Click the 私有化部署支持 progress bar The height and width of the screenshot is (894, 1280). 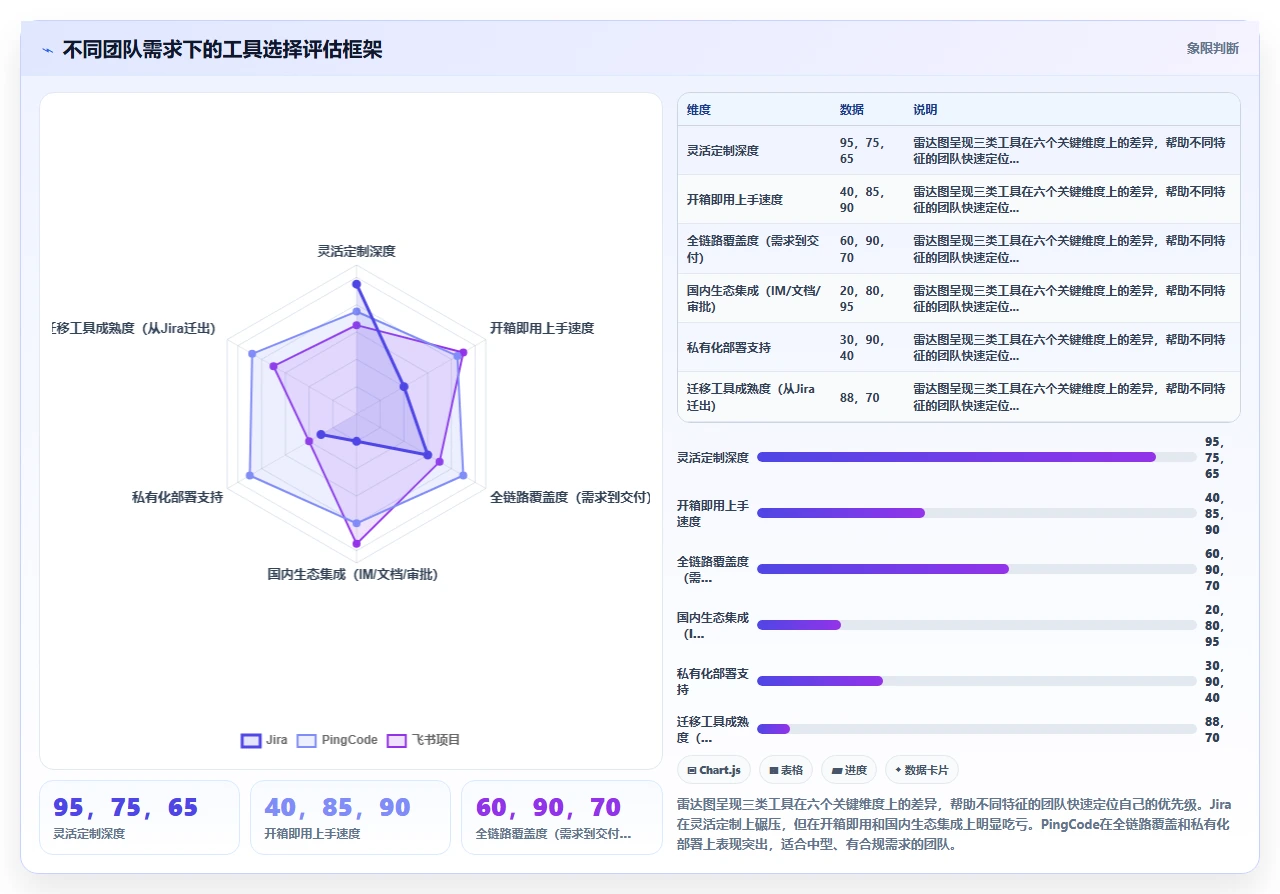(976, 681)
